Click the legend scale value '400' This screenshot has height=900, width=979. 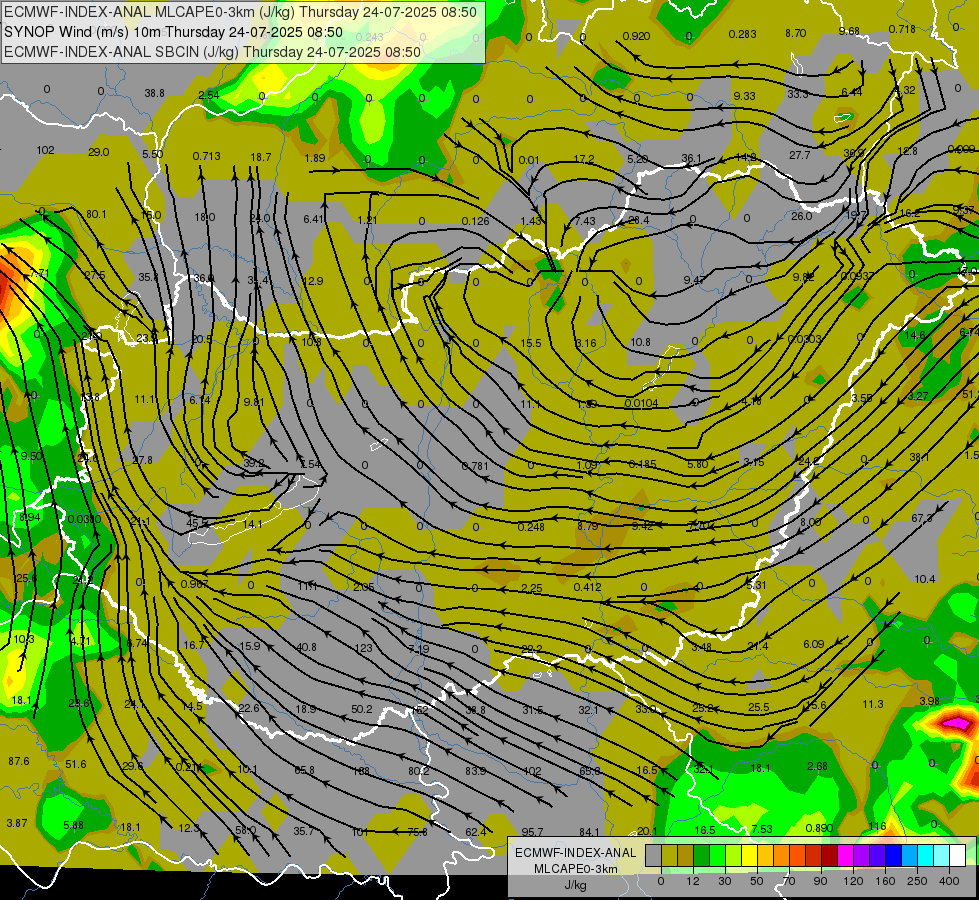(949, 881)
